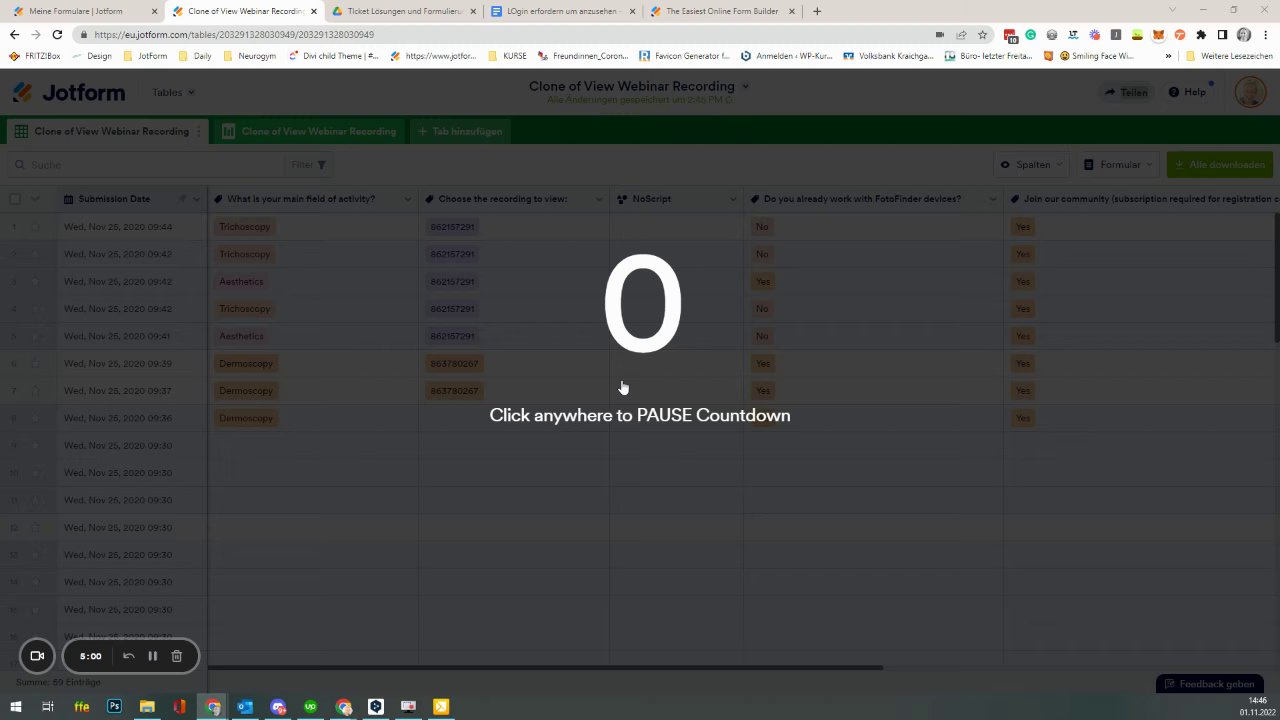
Task: Restart the recording with the undo arrow
Action: pos(129,656)
